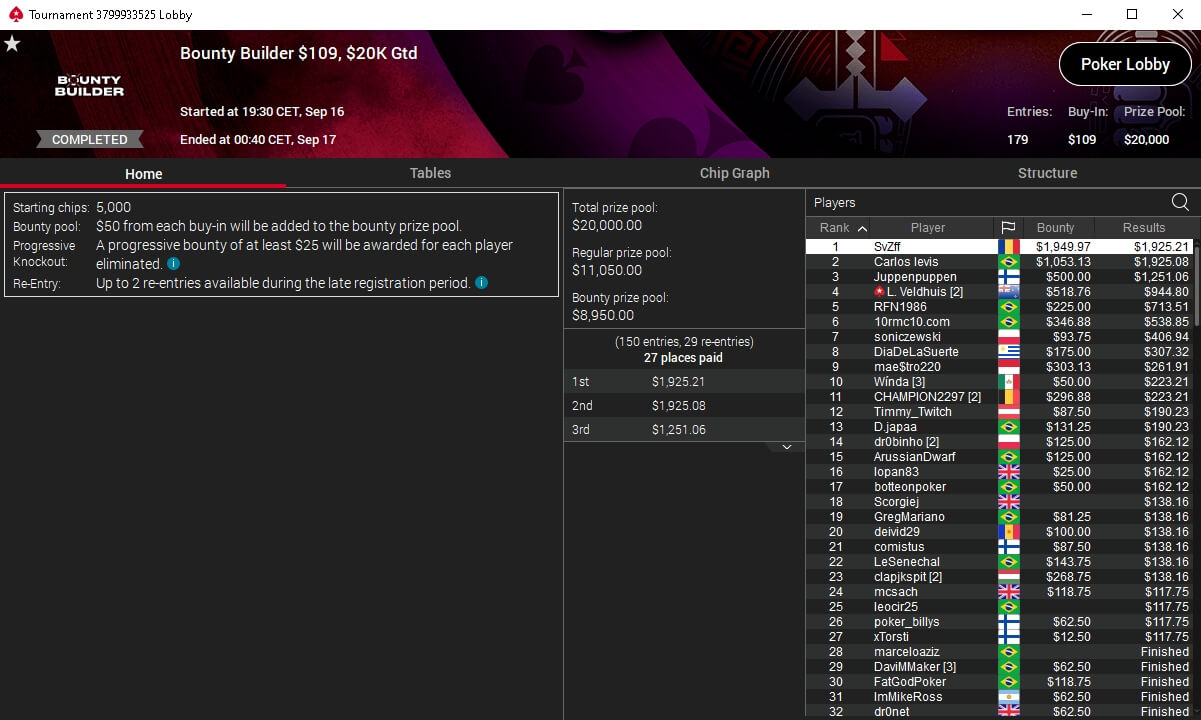This screenshot has width=1201, height=720.
Task: Click the Re-Entry info icon
Action: (x=481, y=283)
